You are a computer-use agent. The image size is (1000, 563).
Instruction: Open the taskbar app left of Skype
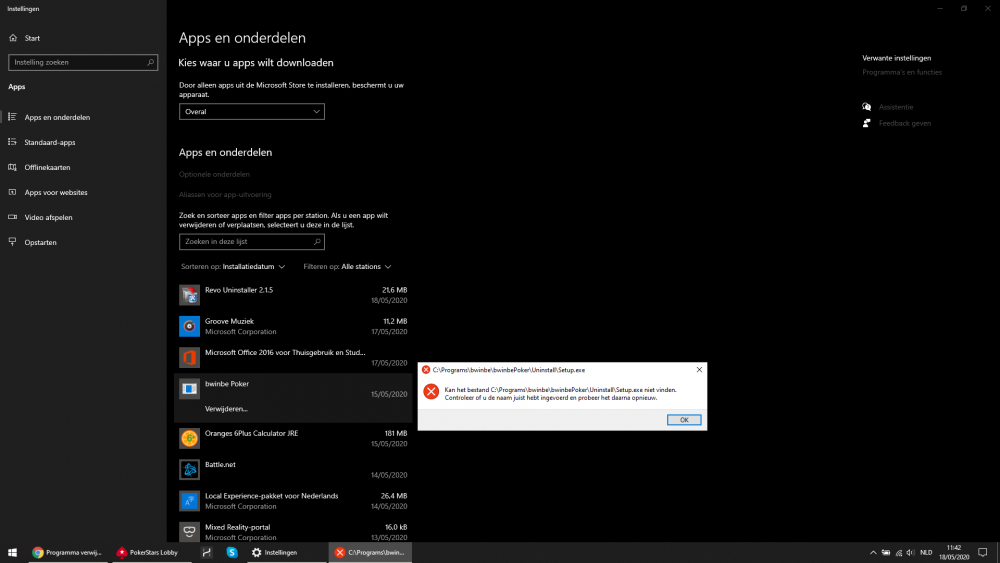[207, 553]
